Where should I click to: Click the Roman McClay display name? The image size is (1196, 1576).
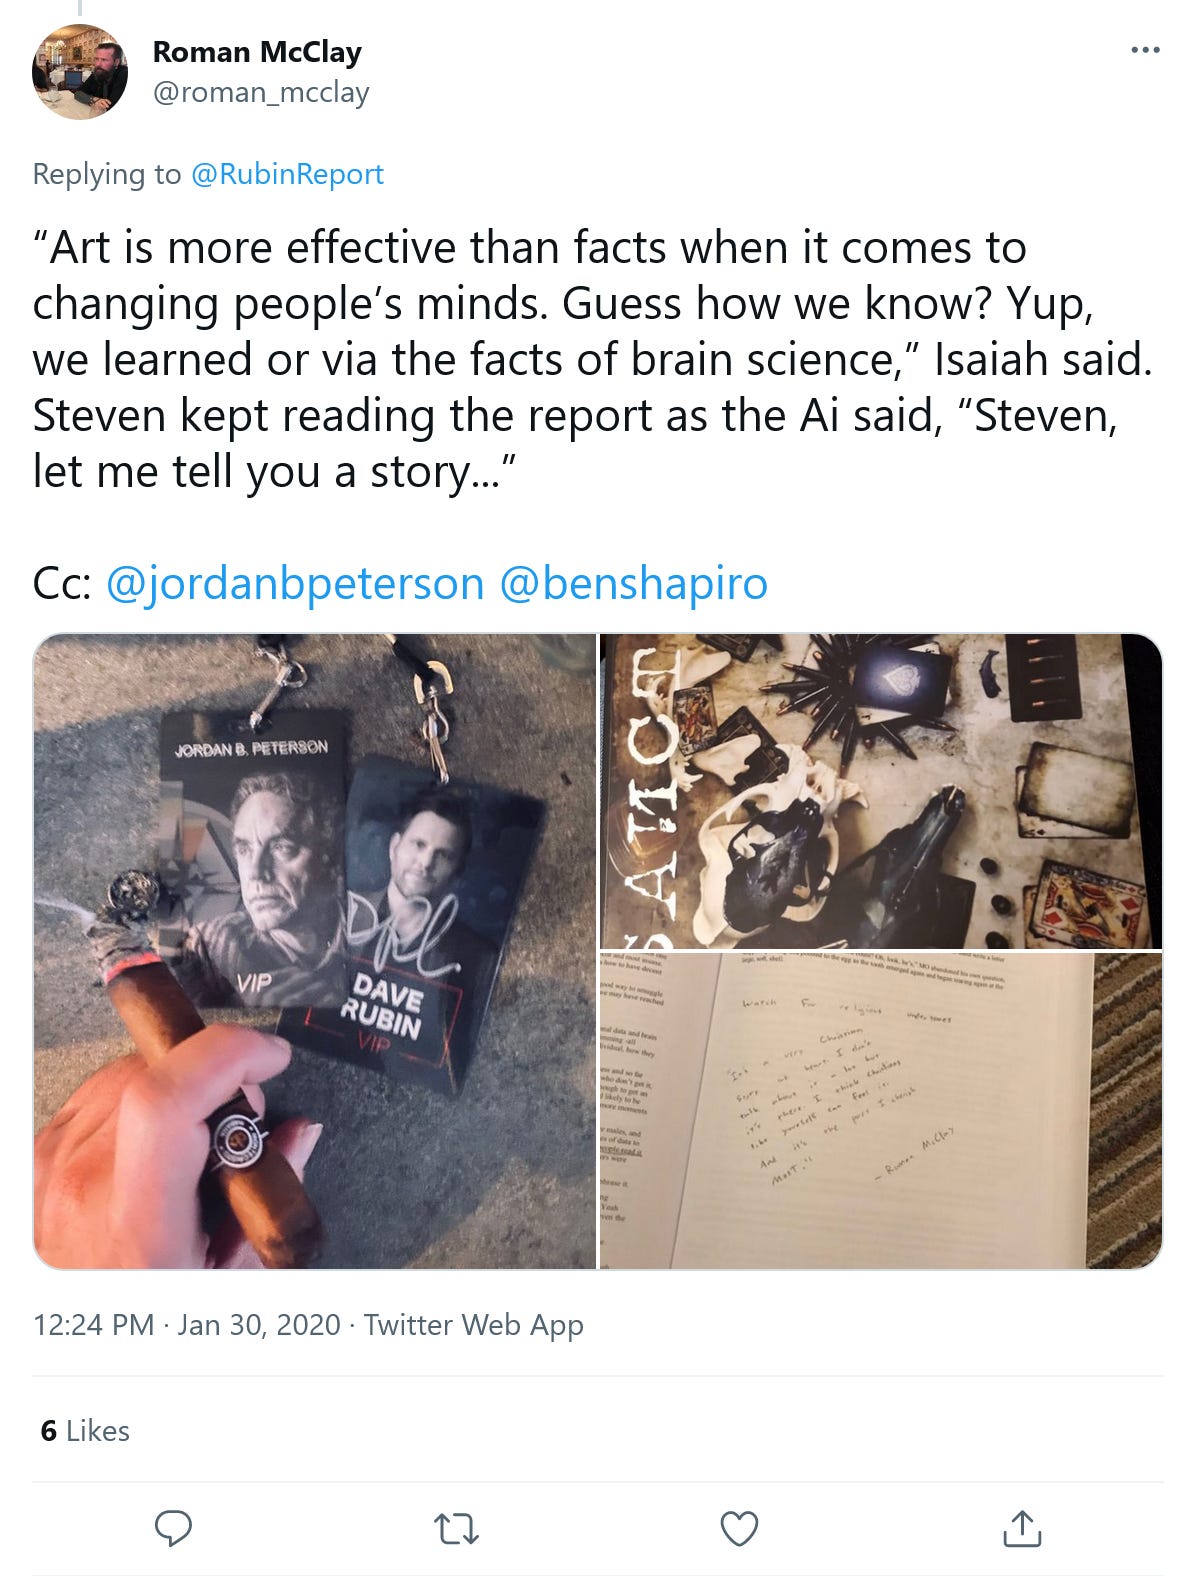[257, 51]
